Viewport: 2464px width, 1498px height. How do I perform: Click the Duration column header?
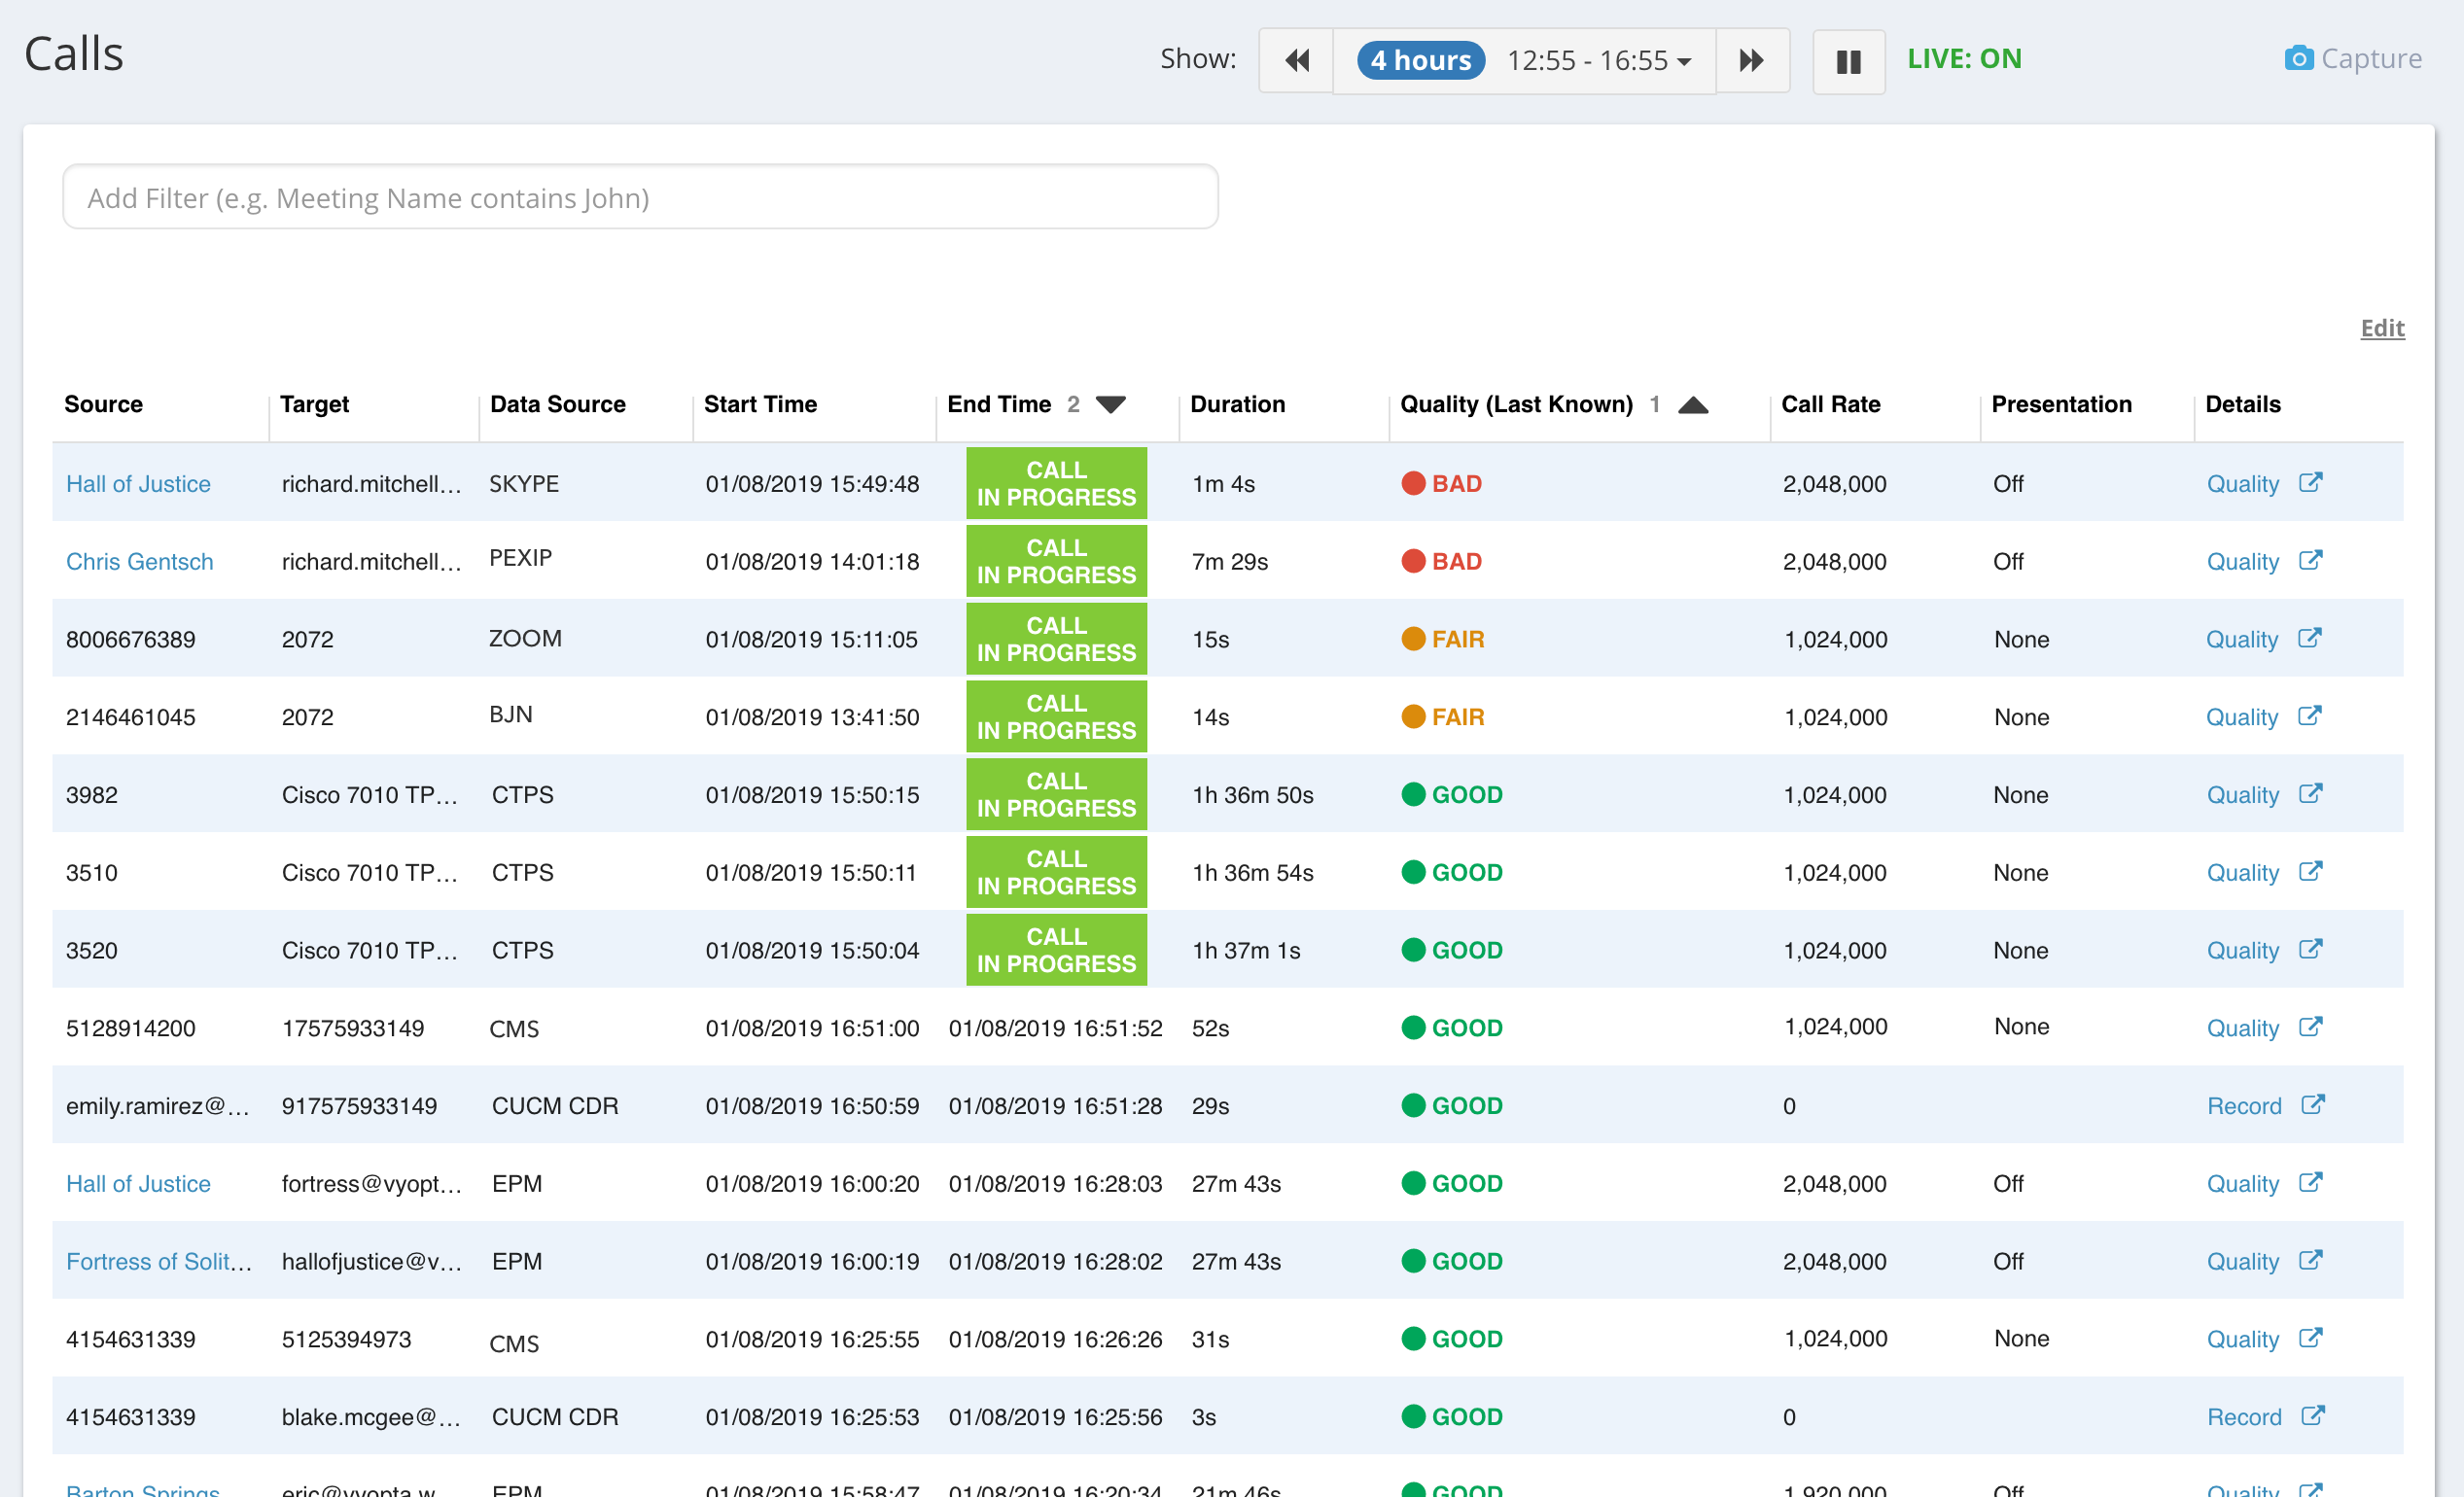click(x=1237, y=404)
